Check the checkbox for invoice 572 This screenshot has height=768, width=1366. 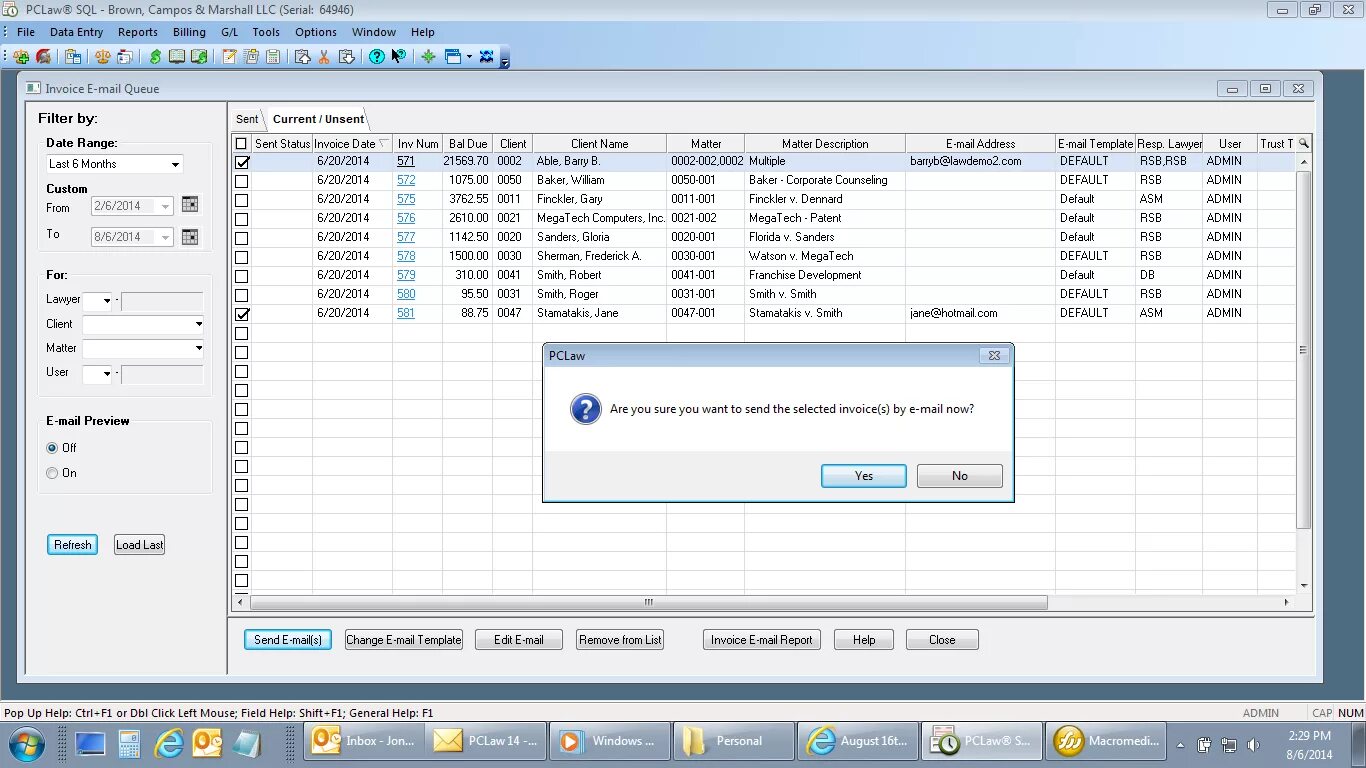click(241, 181)
